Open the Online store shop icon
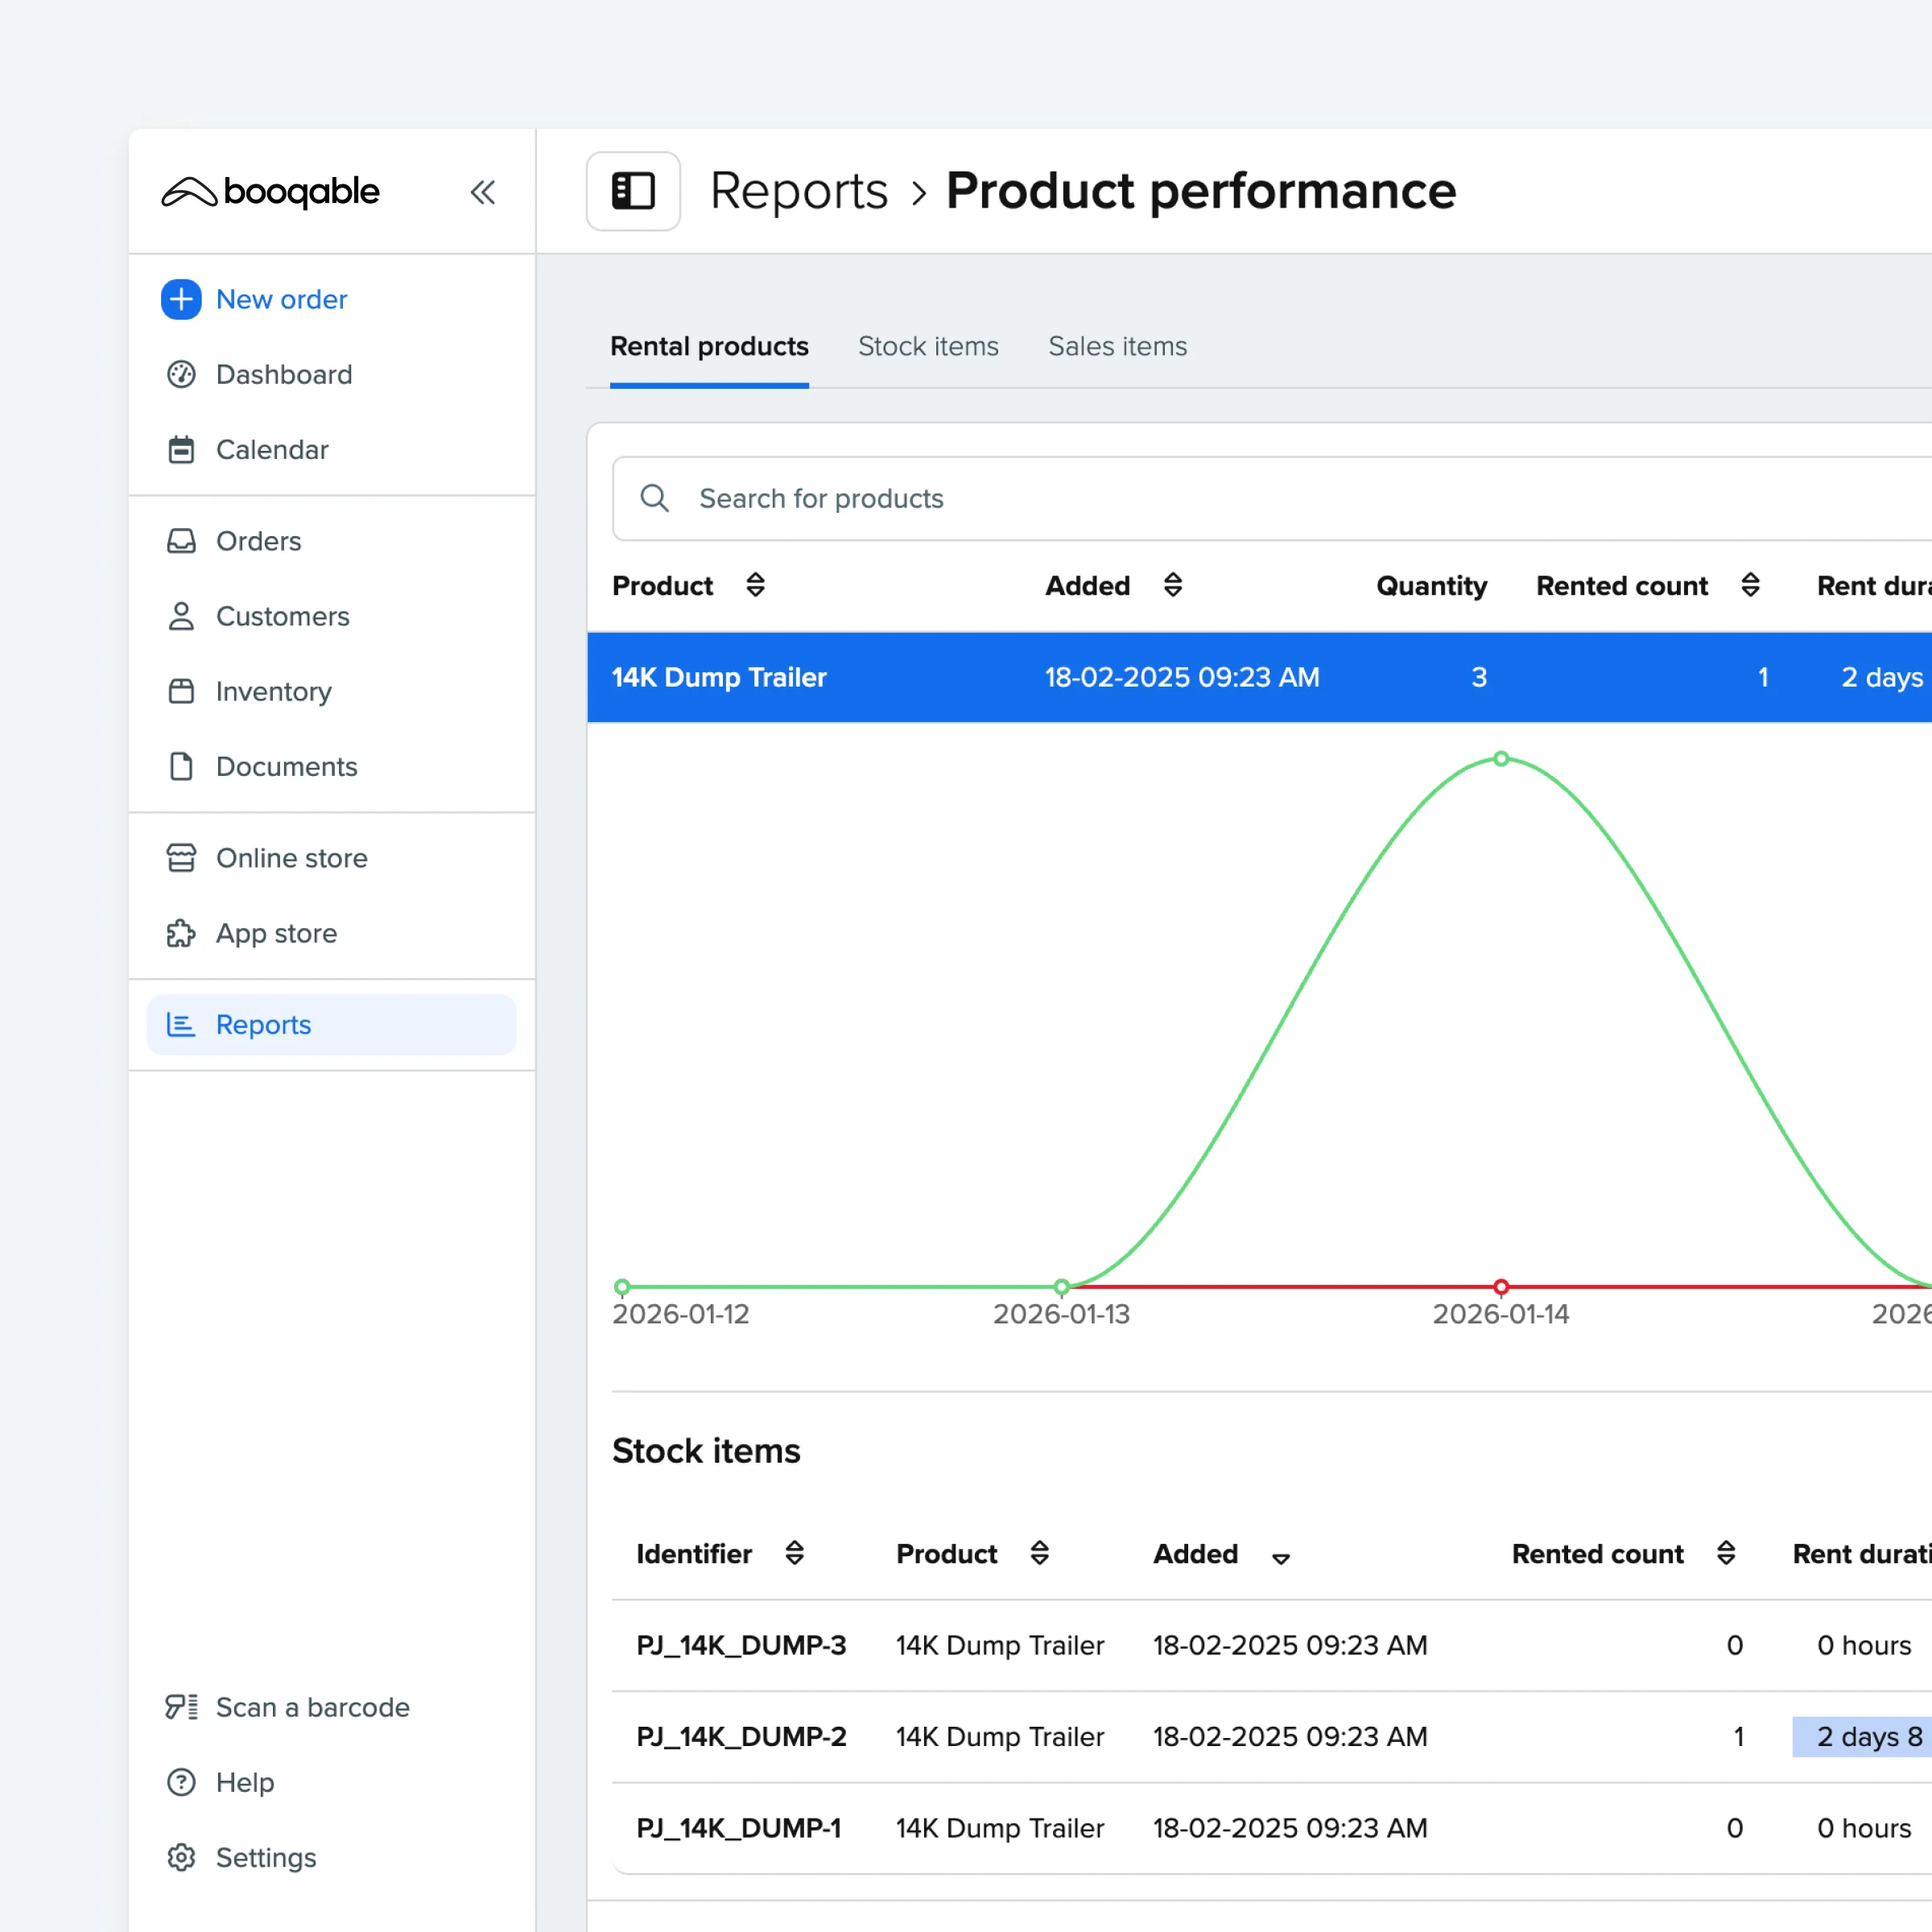Screen dimensions: 1932x1932 click(x=181, y=858)
